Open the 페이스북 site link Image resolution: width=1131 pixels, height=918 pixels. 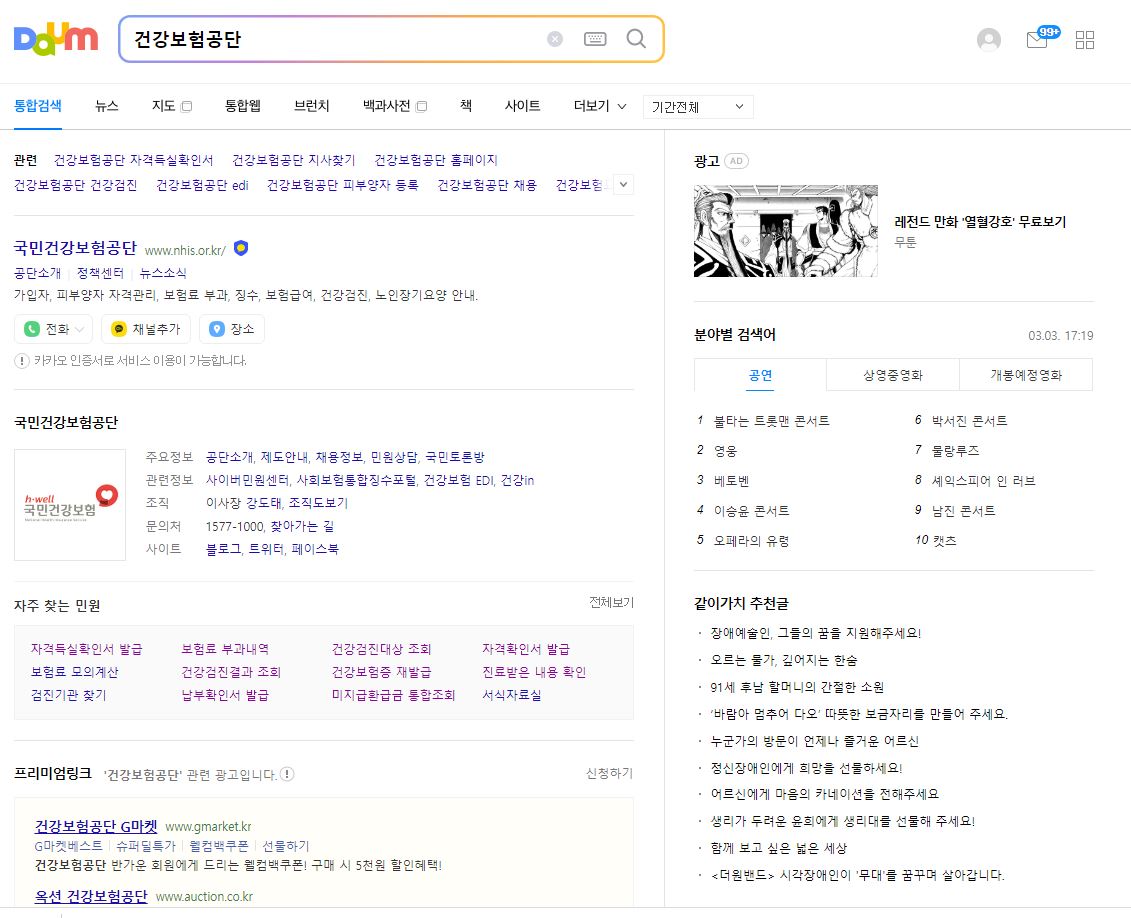tap(315, 549)
